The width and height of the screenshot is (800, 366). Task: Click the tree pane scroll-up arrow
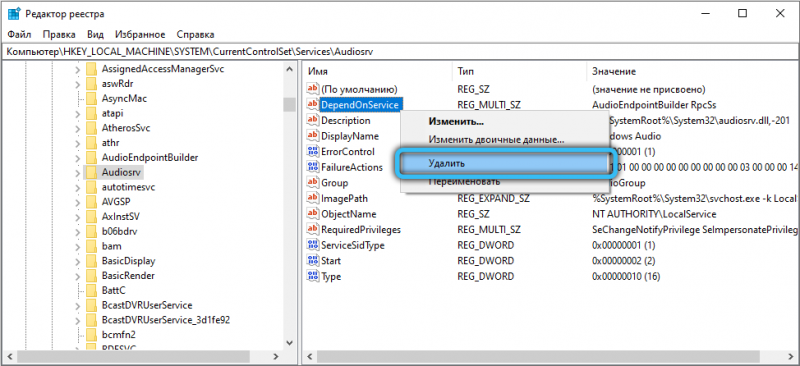click(289, 69)
